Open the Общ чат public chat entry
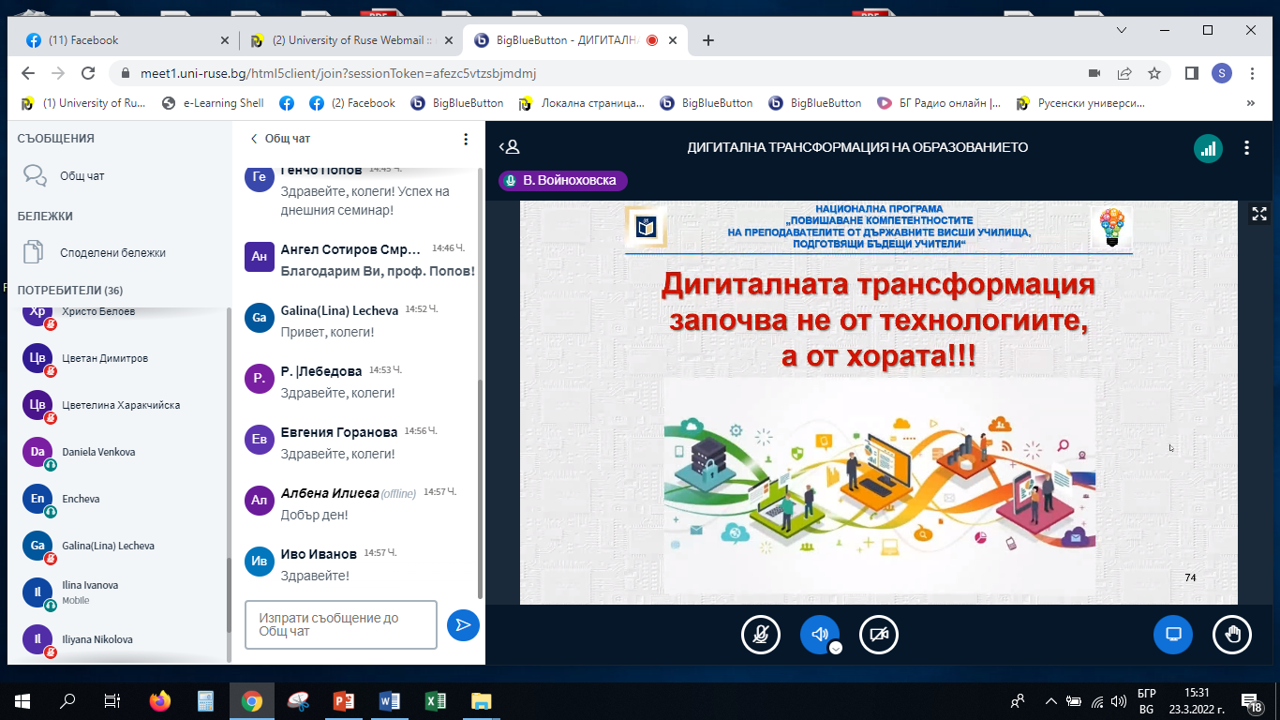 coord(82,176)
